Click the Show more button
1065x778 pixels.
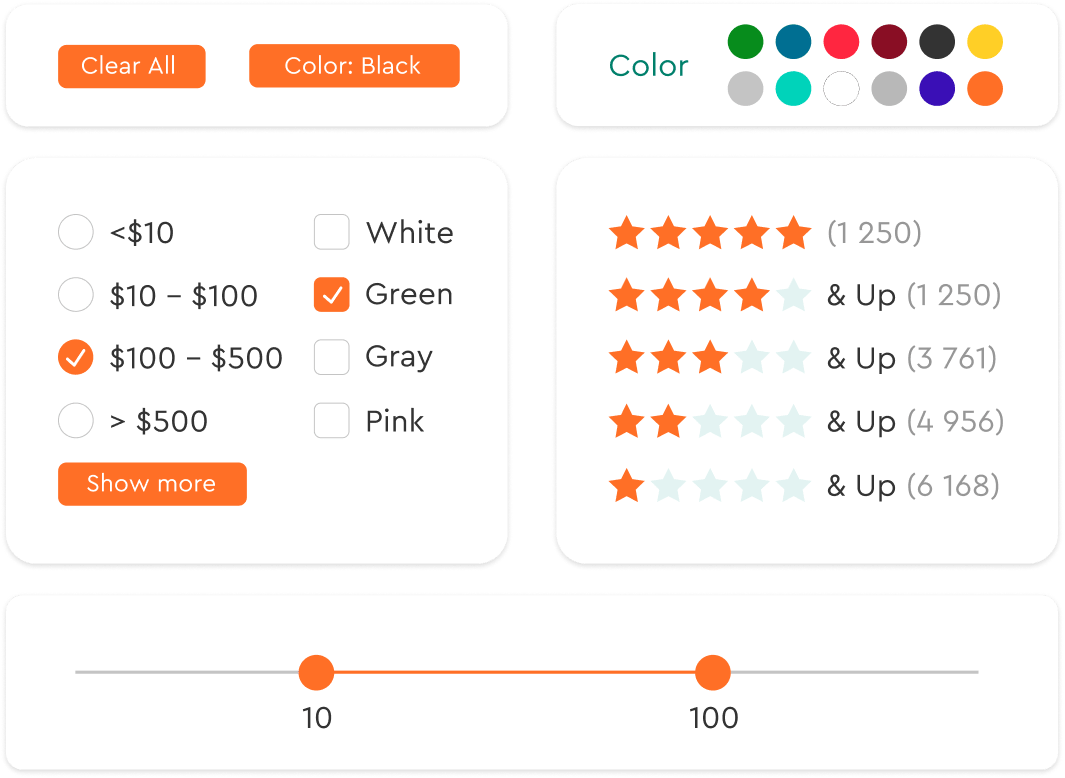(152, 484)
